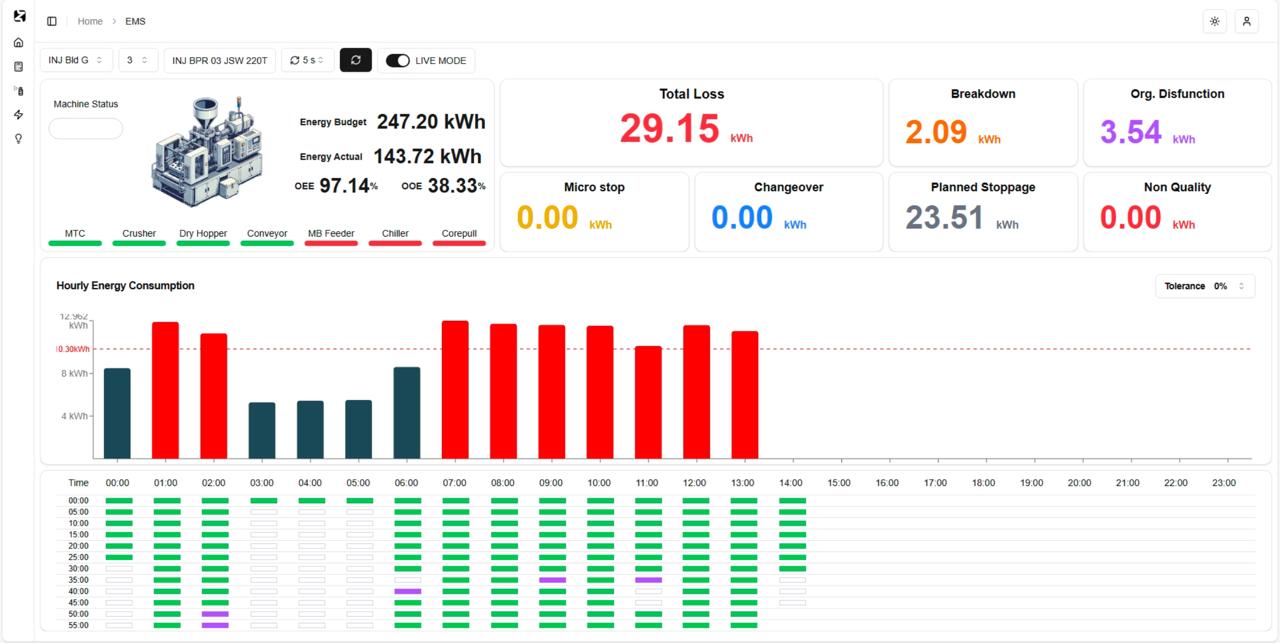Click the app logo at top of sidebar
This screenshot has width=1280, height=643.
pos(19,16)
